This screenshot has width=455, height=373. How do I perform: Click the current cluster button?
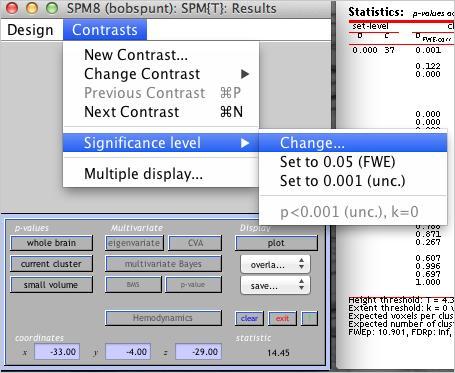click(x=51, y=264)
